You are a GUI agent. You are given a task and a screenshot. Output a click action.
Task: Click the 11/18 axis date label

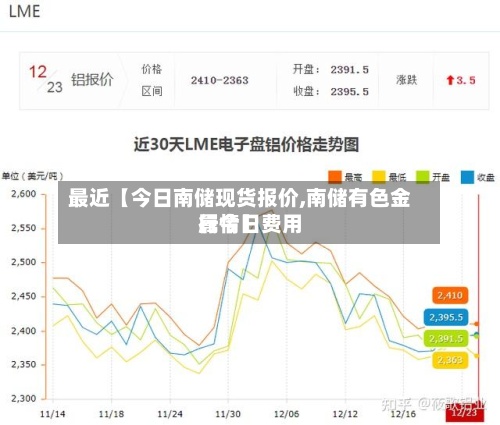[x=111, y=414]
